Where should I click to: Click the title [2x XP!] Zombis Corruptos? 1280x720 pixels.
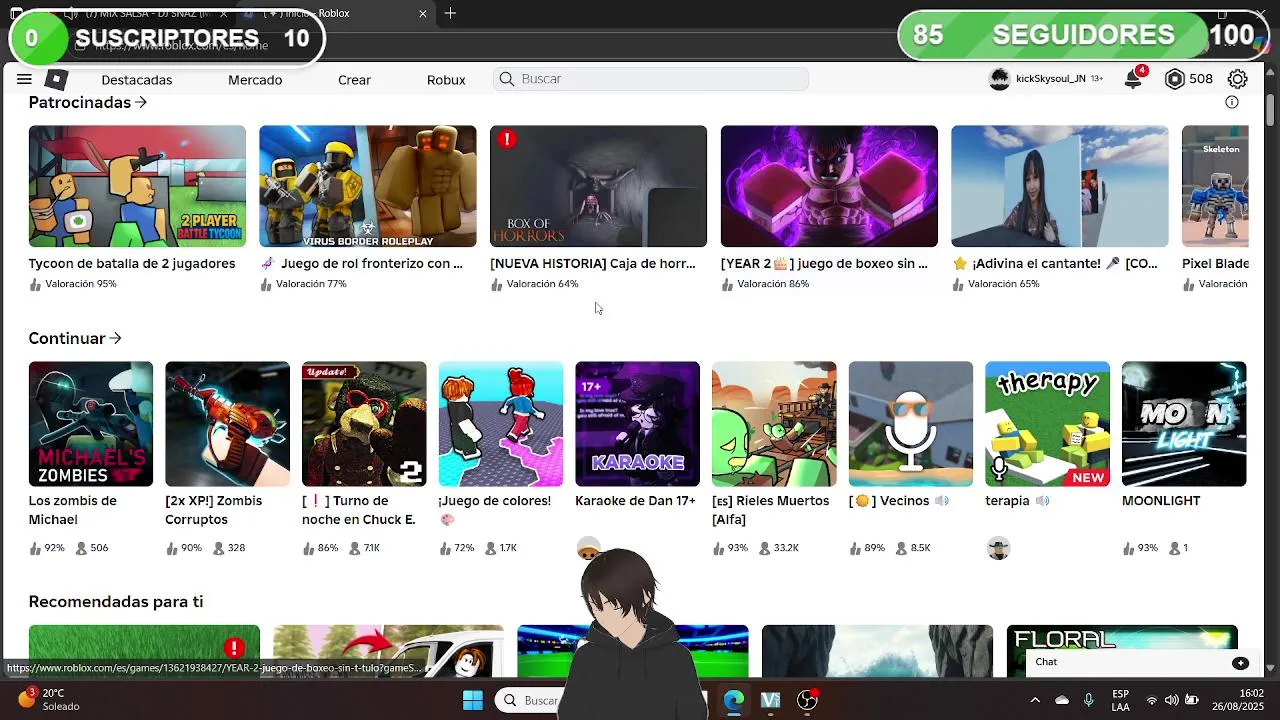pyautogui.click(x=214, y=510)
